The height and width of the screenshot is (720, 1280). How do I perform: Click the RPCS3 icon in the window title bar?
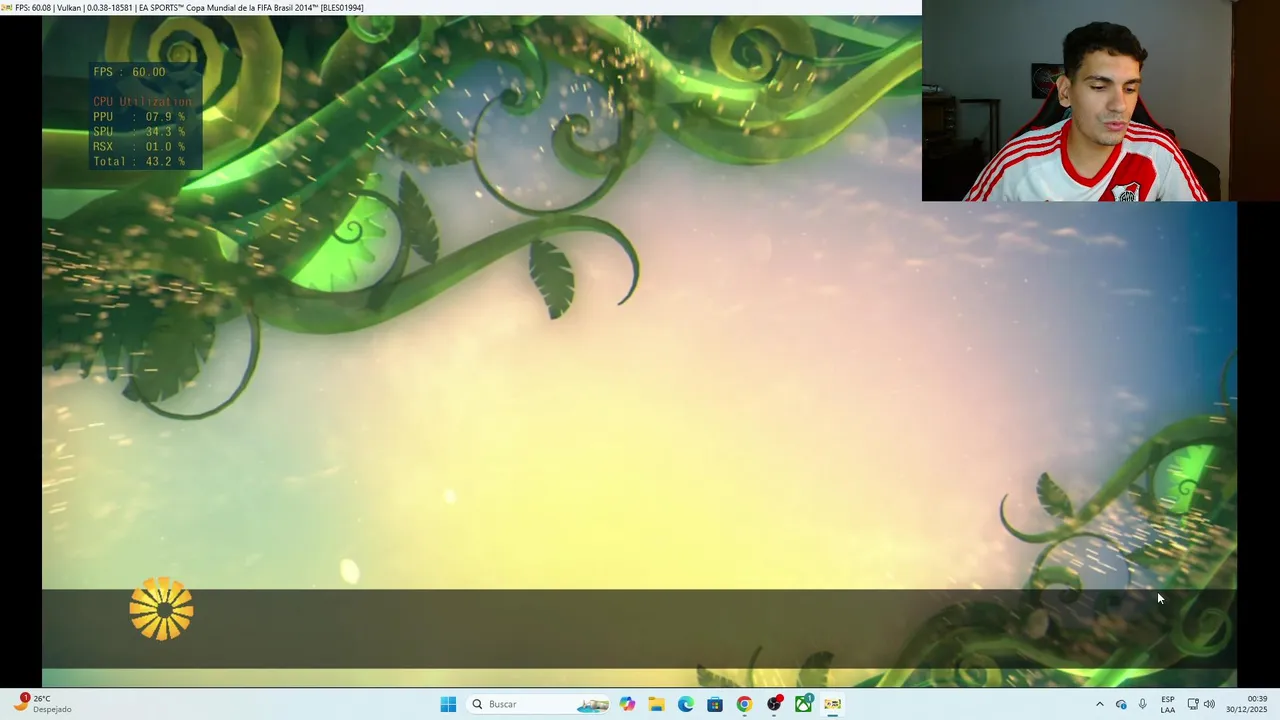7,7
